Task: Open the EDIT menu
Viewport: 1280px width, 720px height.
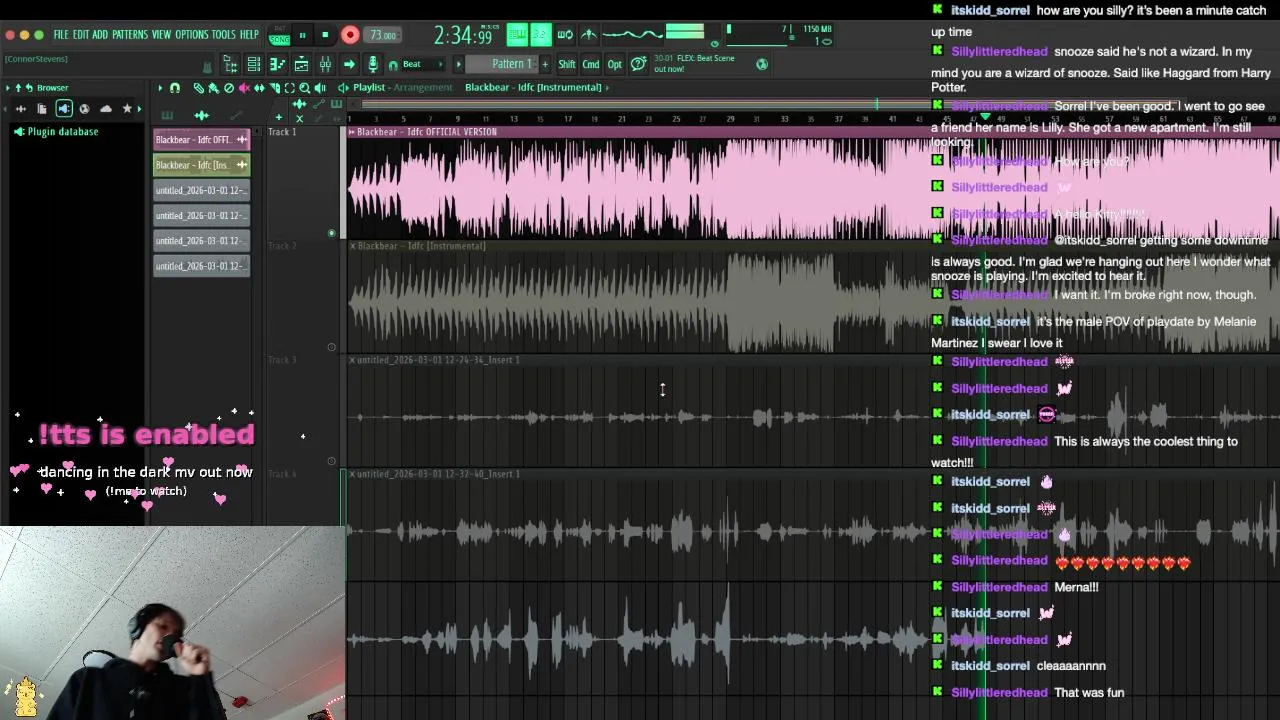Action: point(81,35)
